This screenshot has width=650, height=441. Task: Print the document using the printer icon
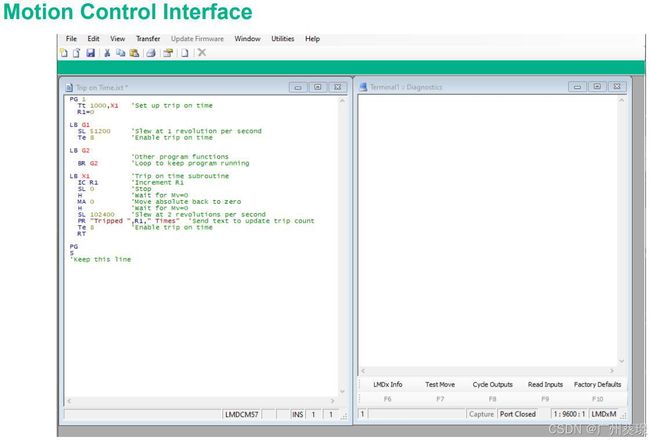click(x=151, y=53)
